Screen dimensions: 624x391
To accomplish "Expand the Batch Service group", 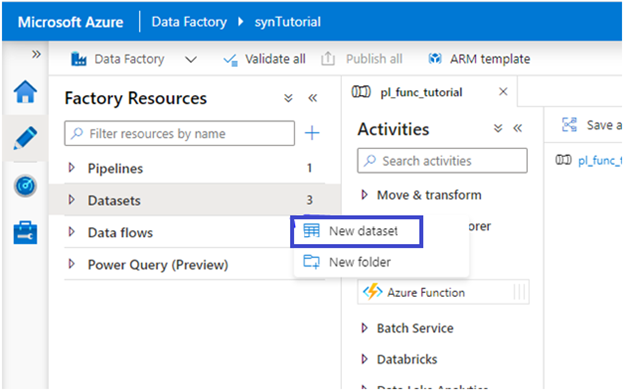I will pos(364,328).
